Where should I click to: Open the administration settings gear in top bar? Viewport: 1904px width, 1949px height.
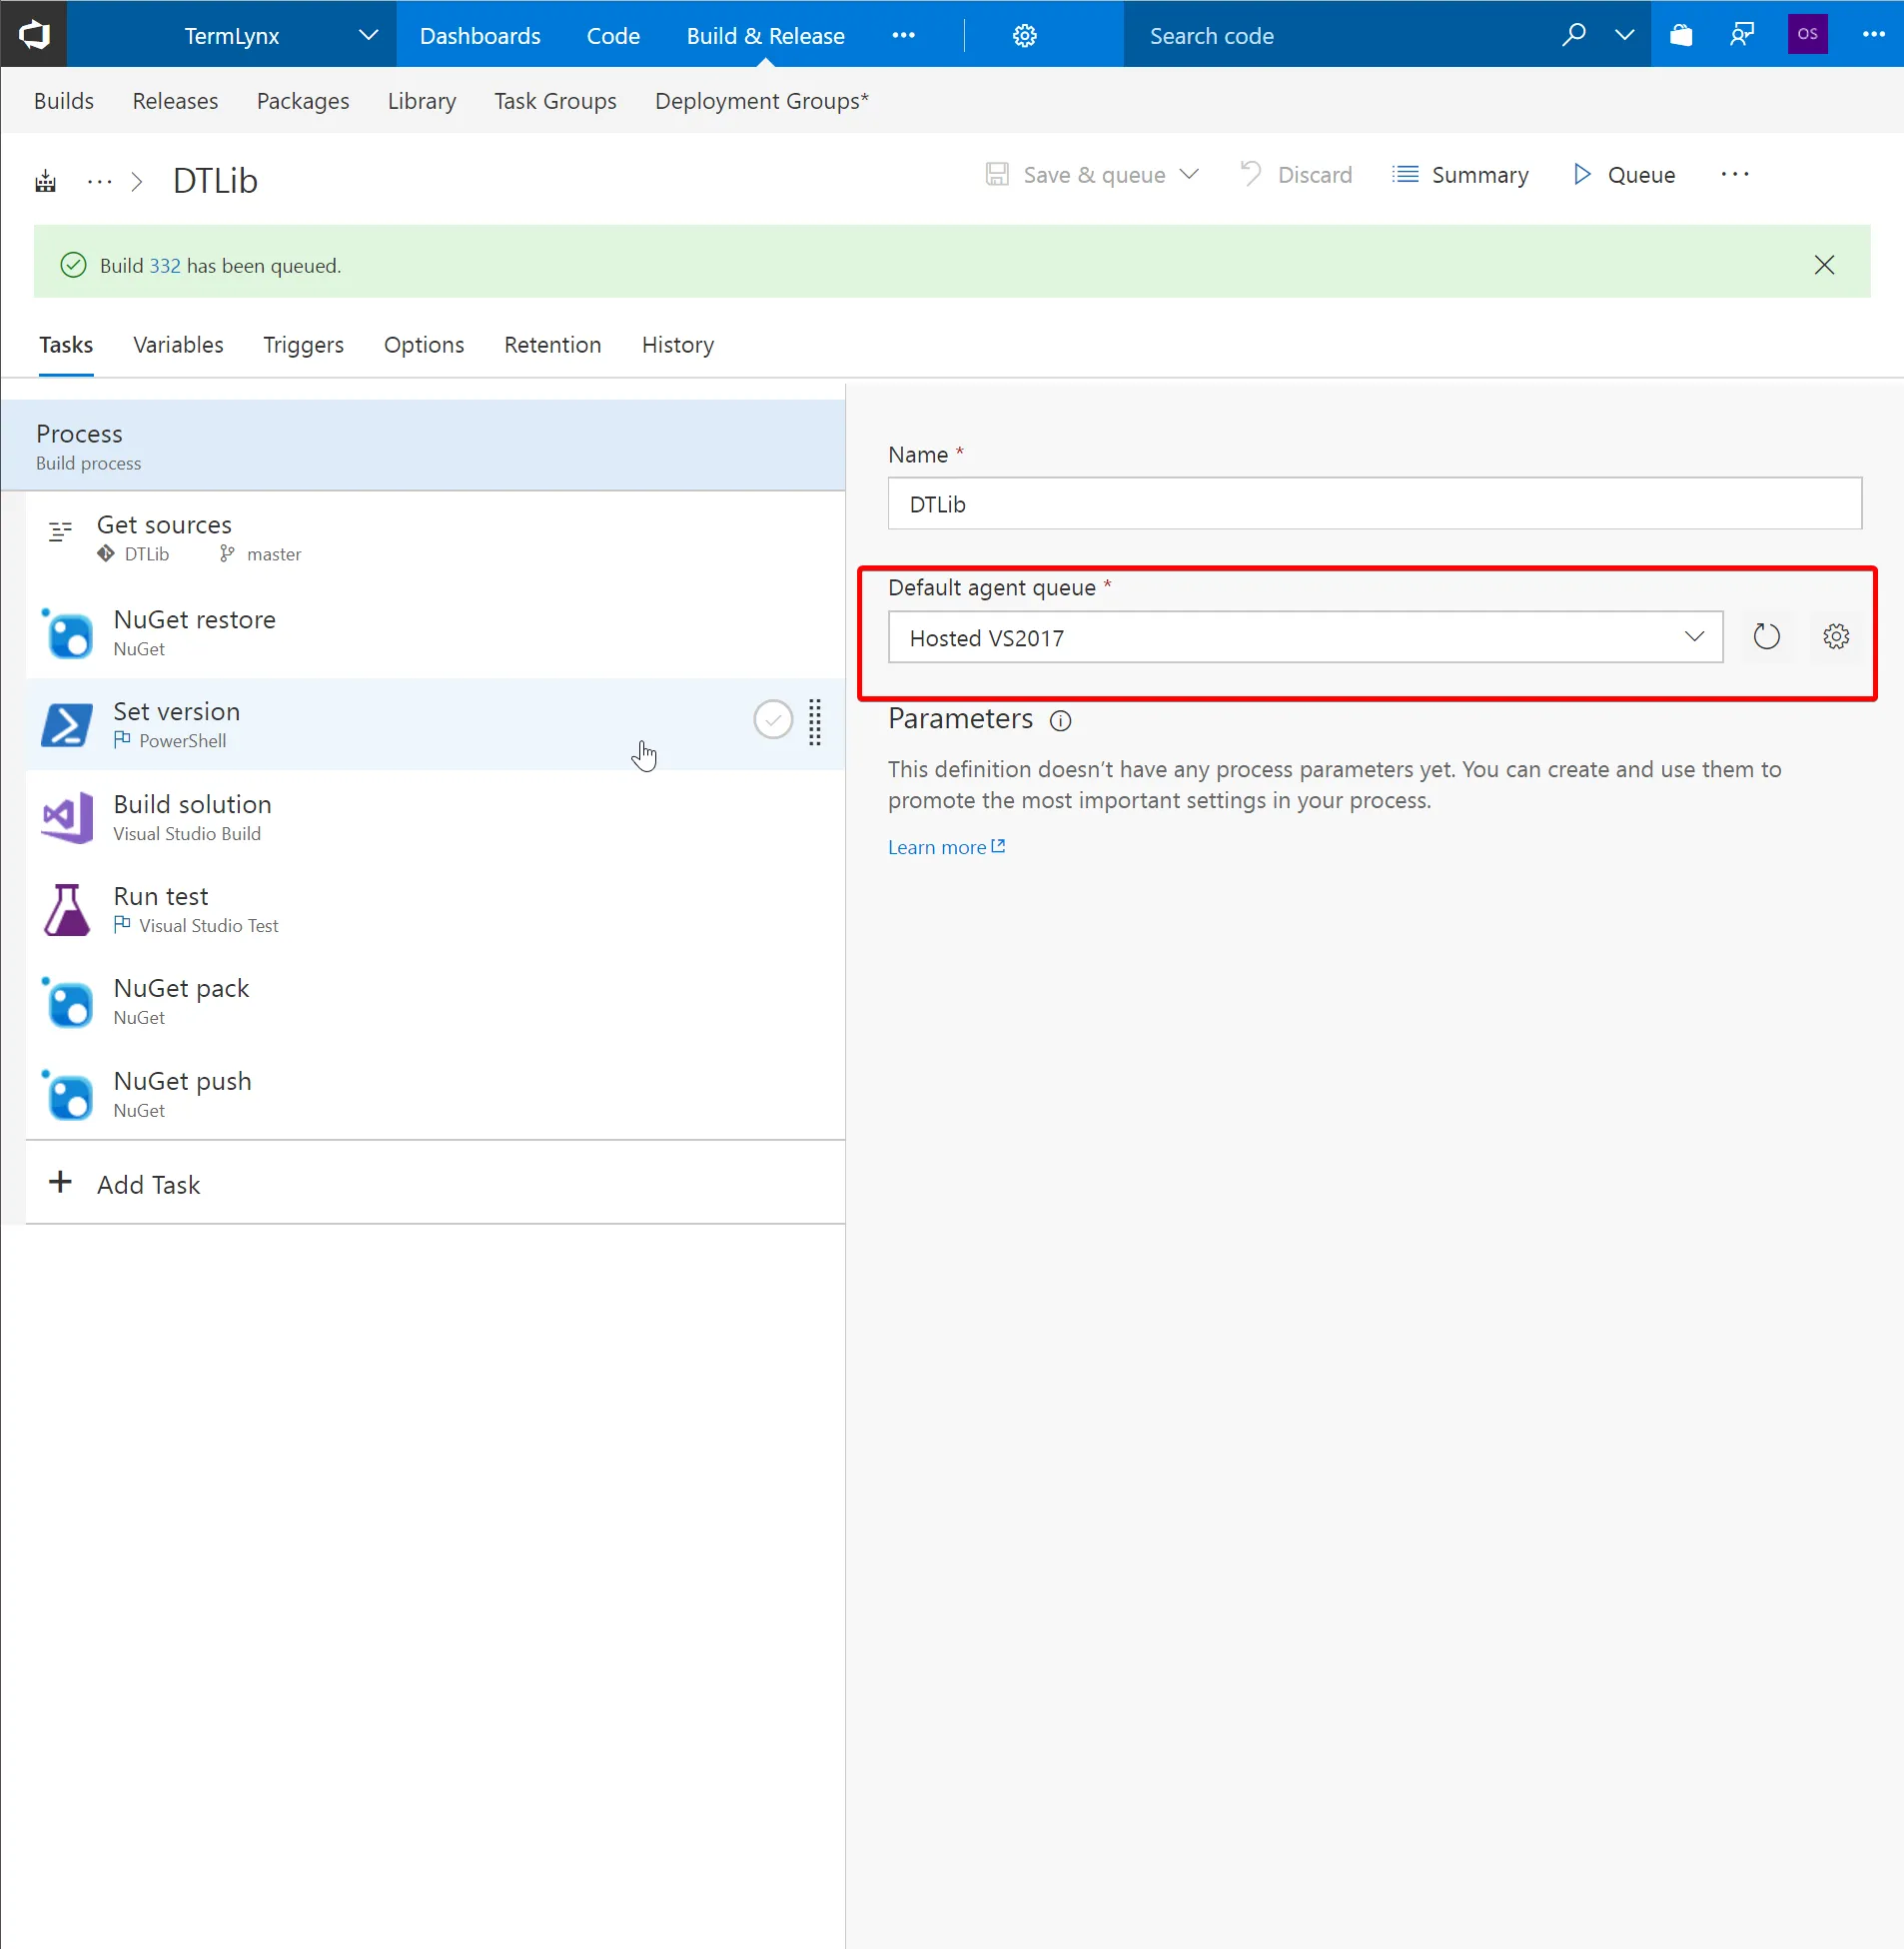[x=1024, y=36]
